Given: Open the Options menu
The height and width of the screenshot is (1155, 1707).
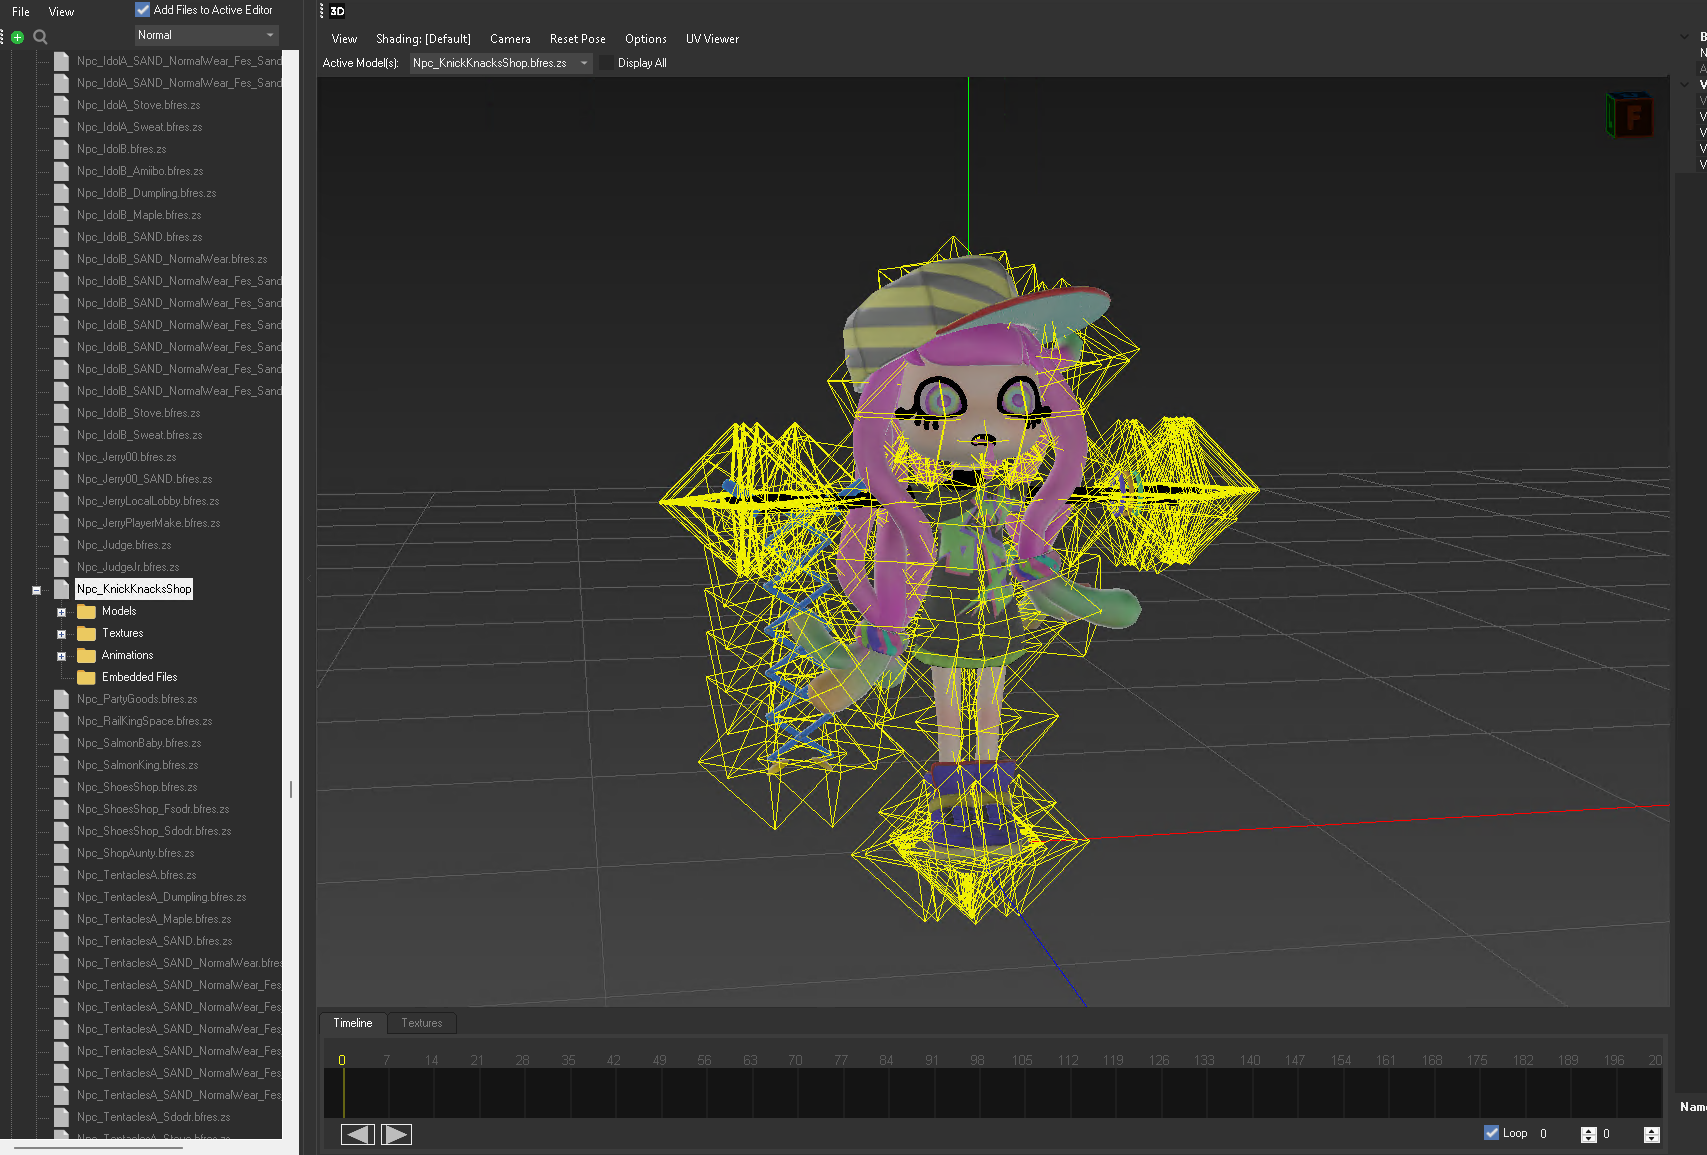Looking at the screenshot, I should (646, 39).
